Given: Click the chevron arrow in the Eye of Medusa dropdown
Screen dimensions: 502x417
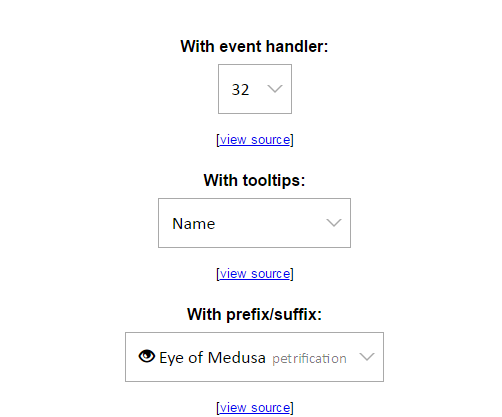Looking at the screenshot, I should coord(367,357).
